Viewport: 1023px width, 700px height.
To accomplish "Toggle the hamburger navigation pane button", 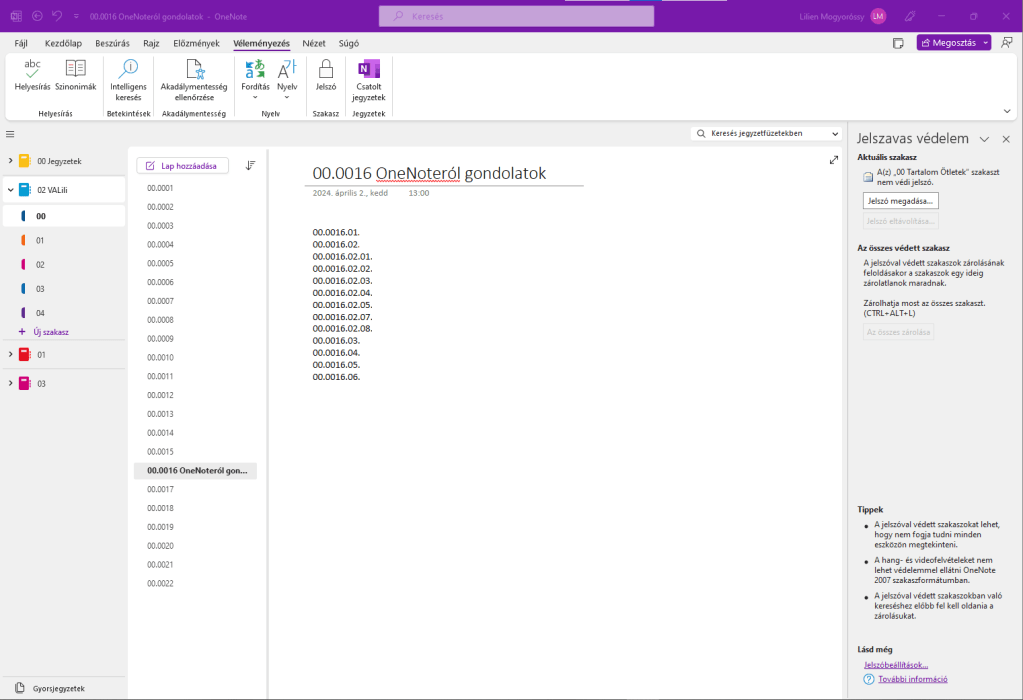I will click(10, 134).
